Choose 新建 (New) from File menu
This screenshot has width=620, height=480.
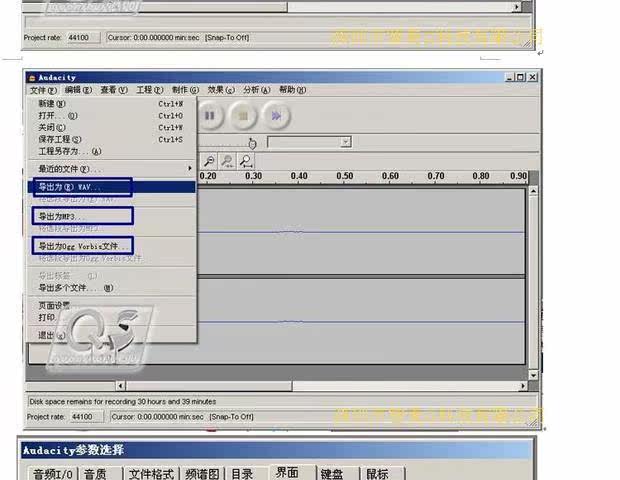[x=112, y=104]
